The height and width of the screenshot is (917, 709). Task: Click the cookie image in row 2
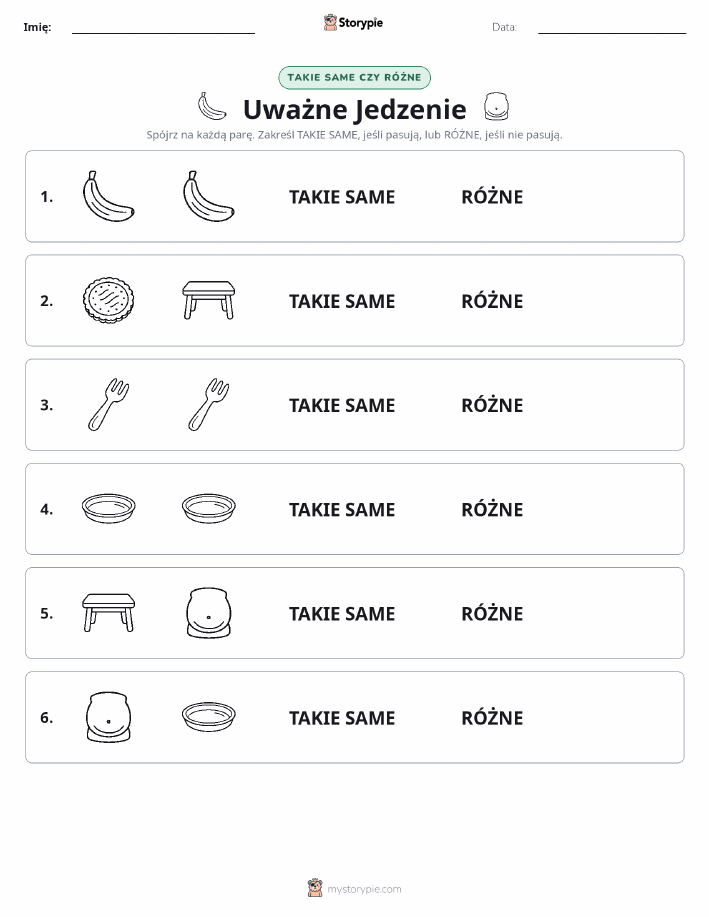(x=108, y=301)
